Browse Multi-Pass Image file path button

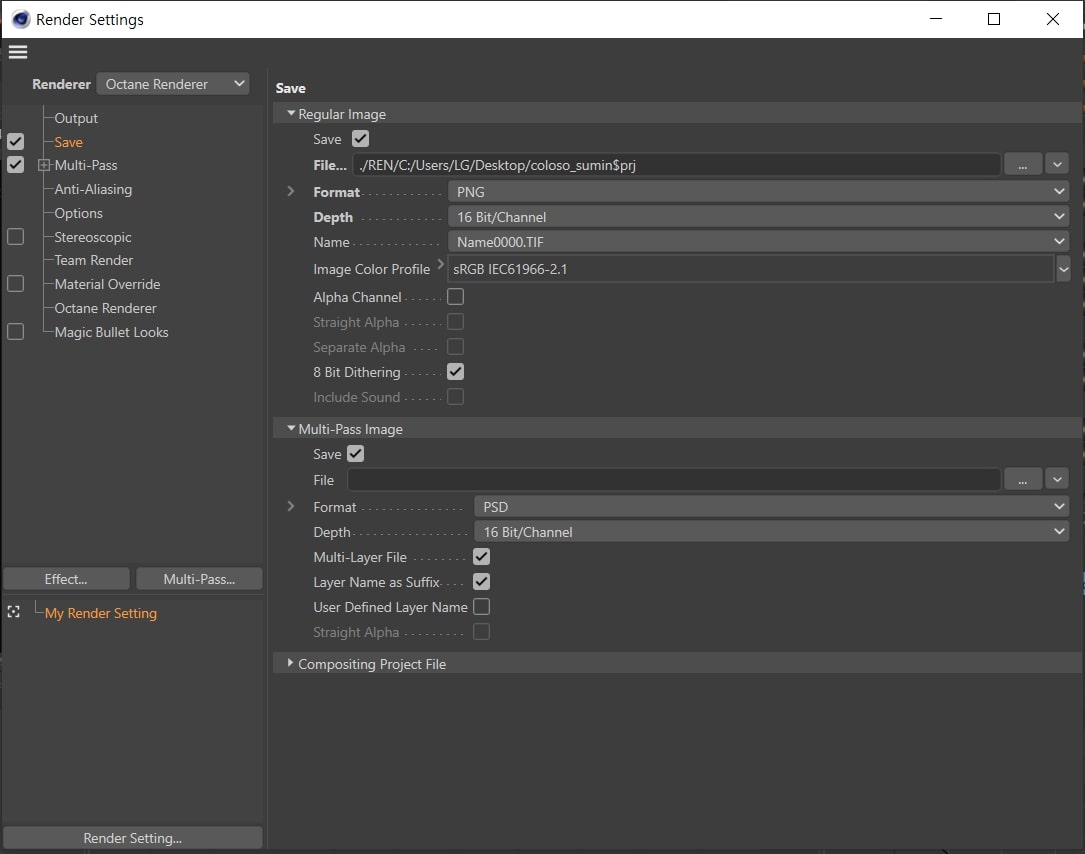point(1022,479)
